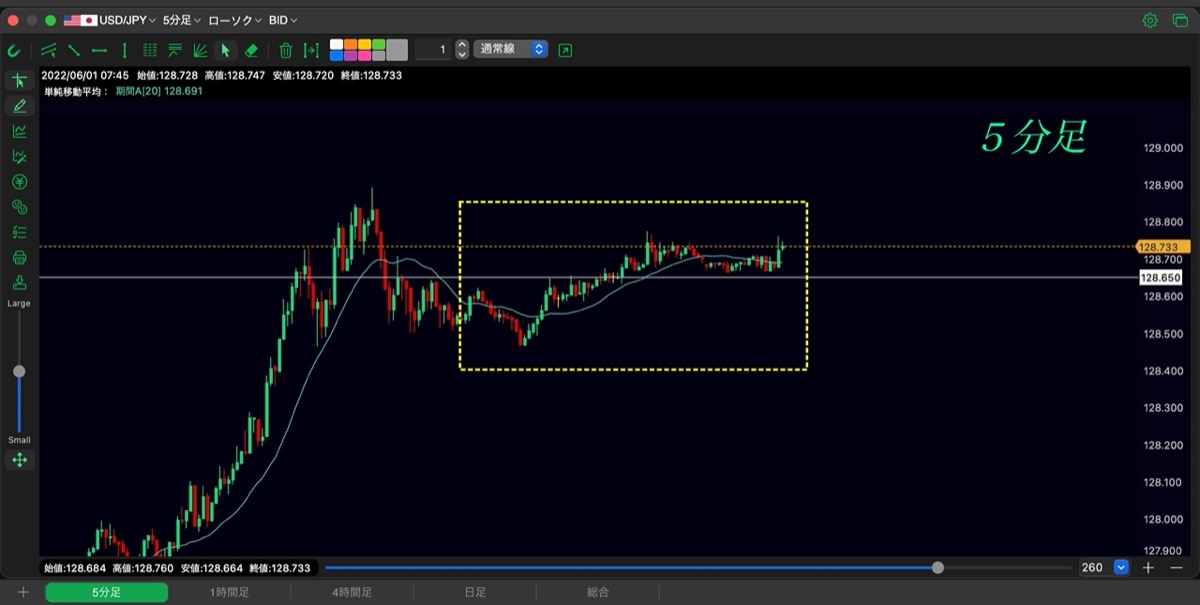Open the 通常線 line style dropdown
This screenshot has width=1200, height=605.
tap(511, 49)
